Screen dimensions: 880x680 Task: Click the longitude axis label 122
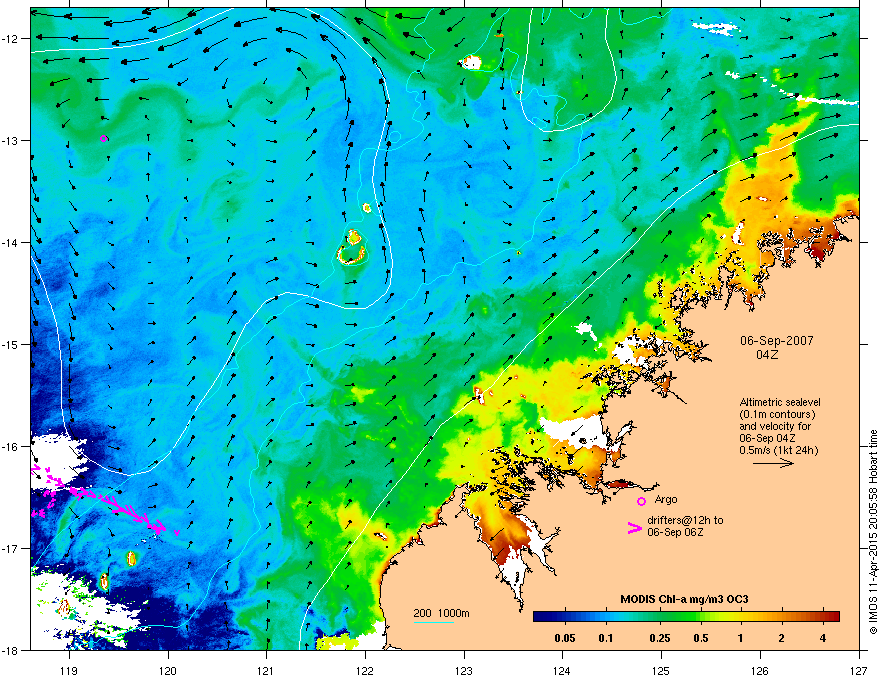point(365,670)
